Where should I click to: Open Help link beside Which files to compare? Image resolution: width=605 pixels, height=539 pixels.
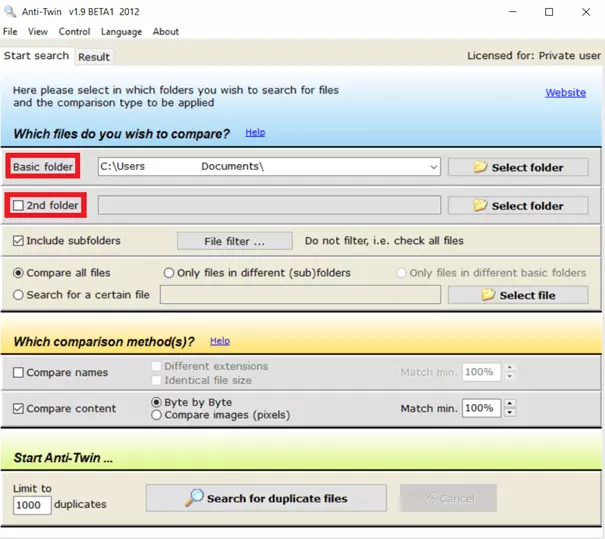[255, 132]
